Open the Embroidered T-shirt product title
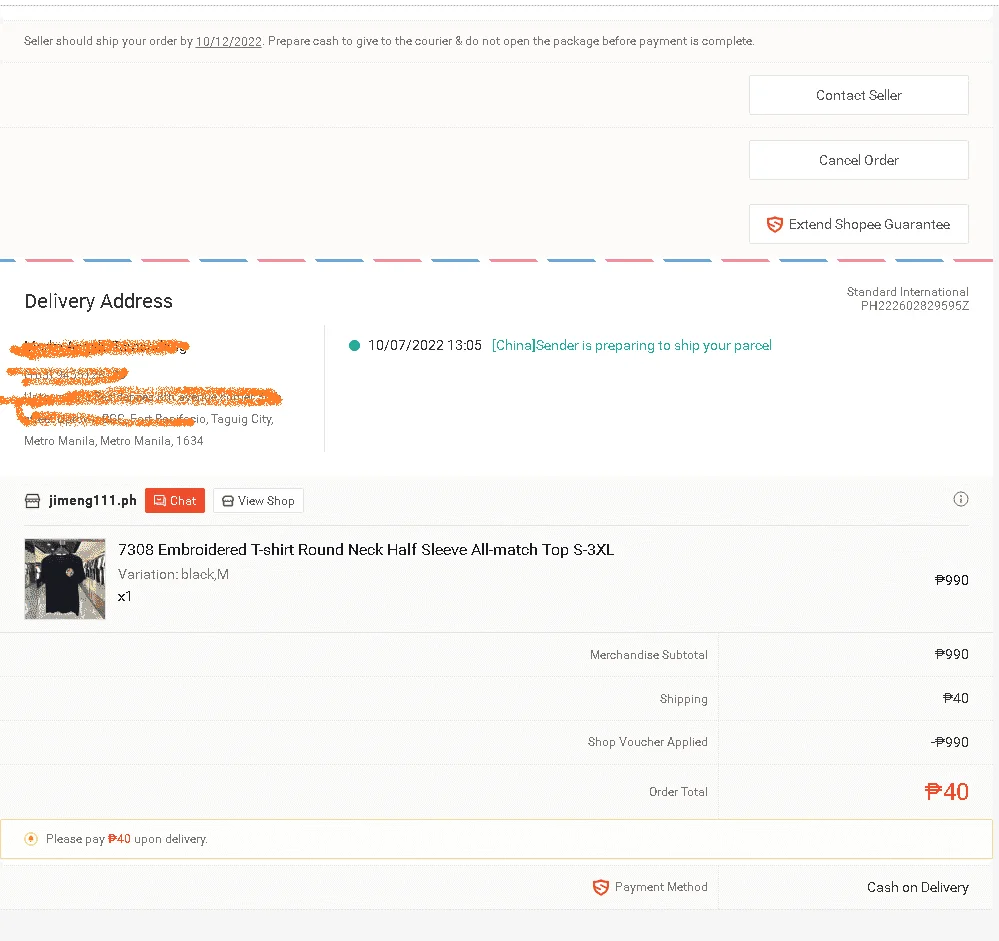 point(366,550)
